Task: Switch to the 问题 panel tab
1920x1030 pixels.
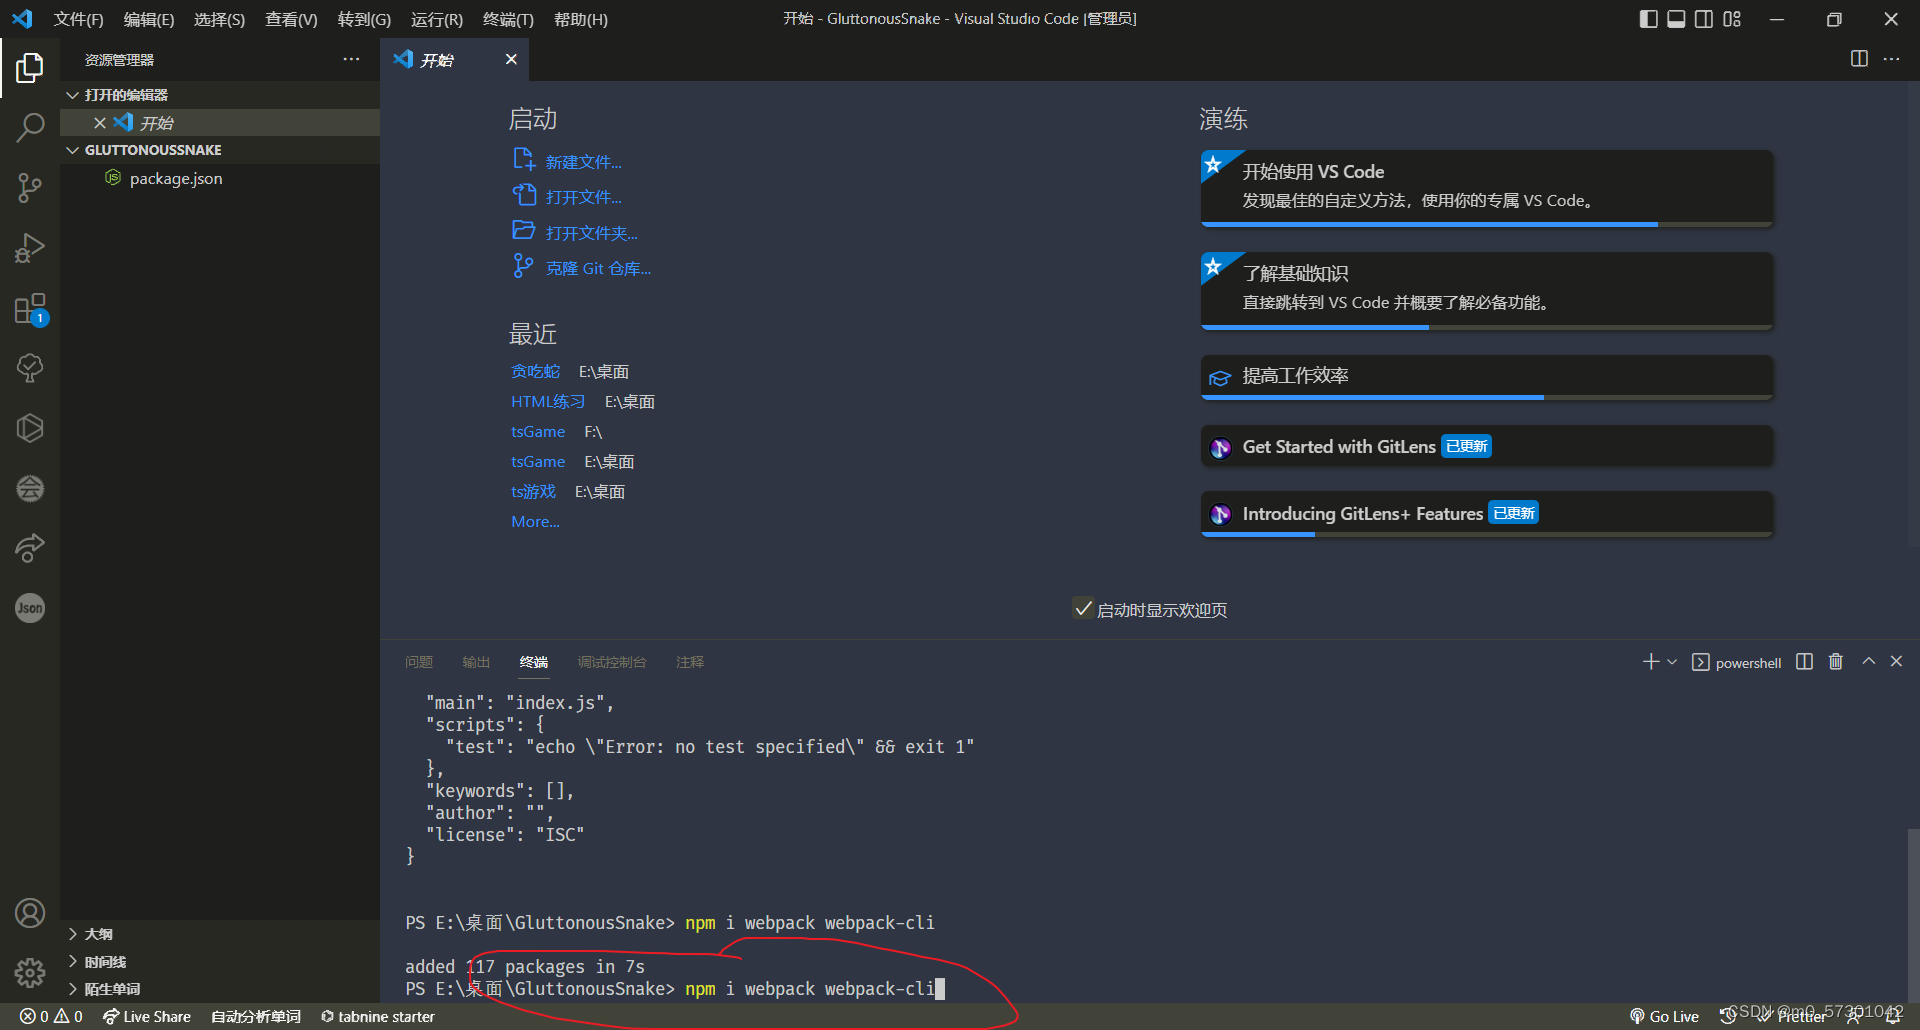Action: click(x=419, y=662)
